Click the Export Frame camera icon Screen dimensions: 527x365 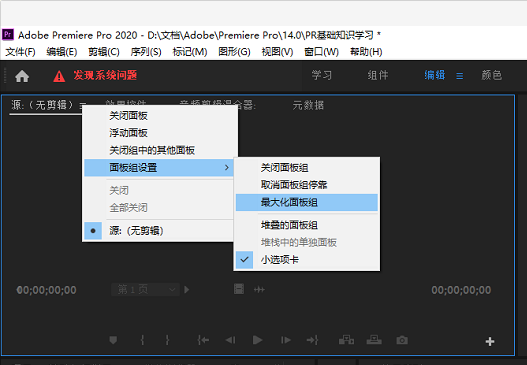[x=402, y=340]
